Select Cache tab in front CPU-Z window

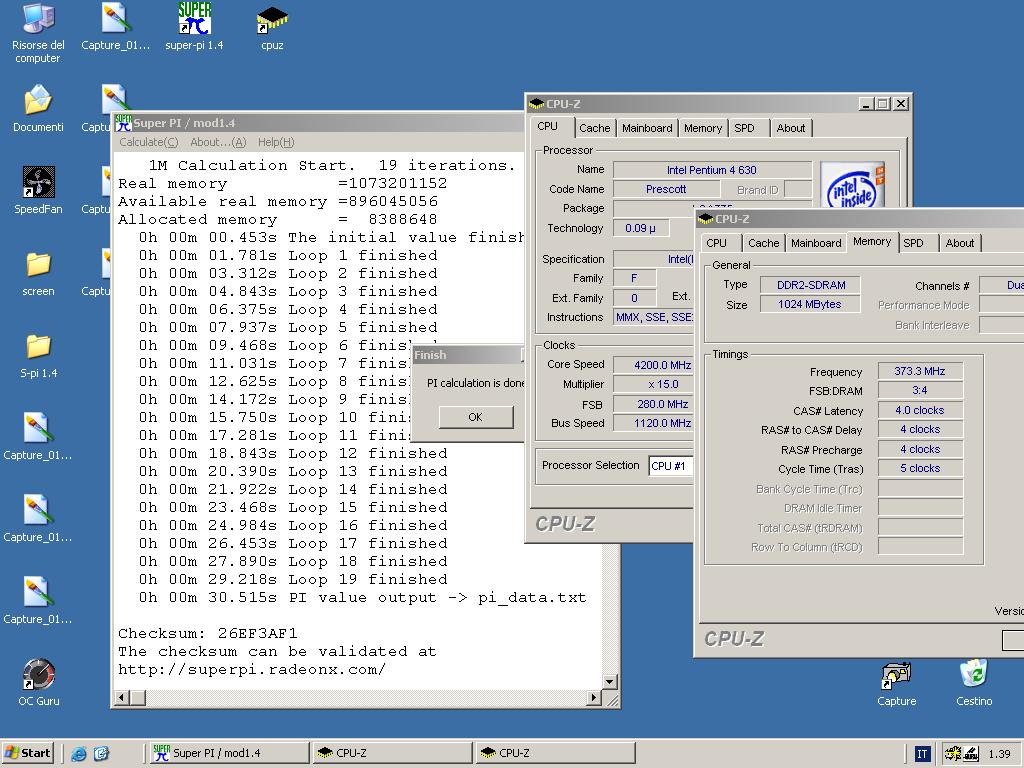tap(763, 243)
